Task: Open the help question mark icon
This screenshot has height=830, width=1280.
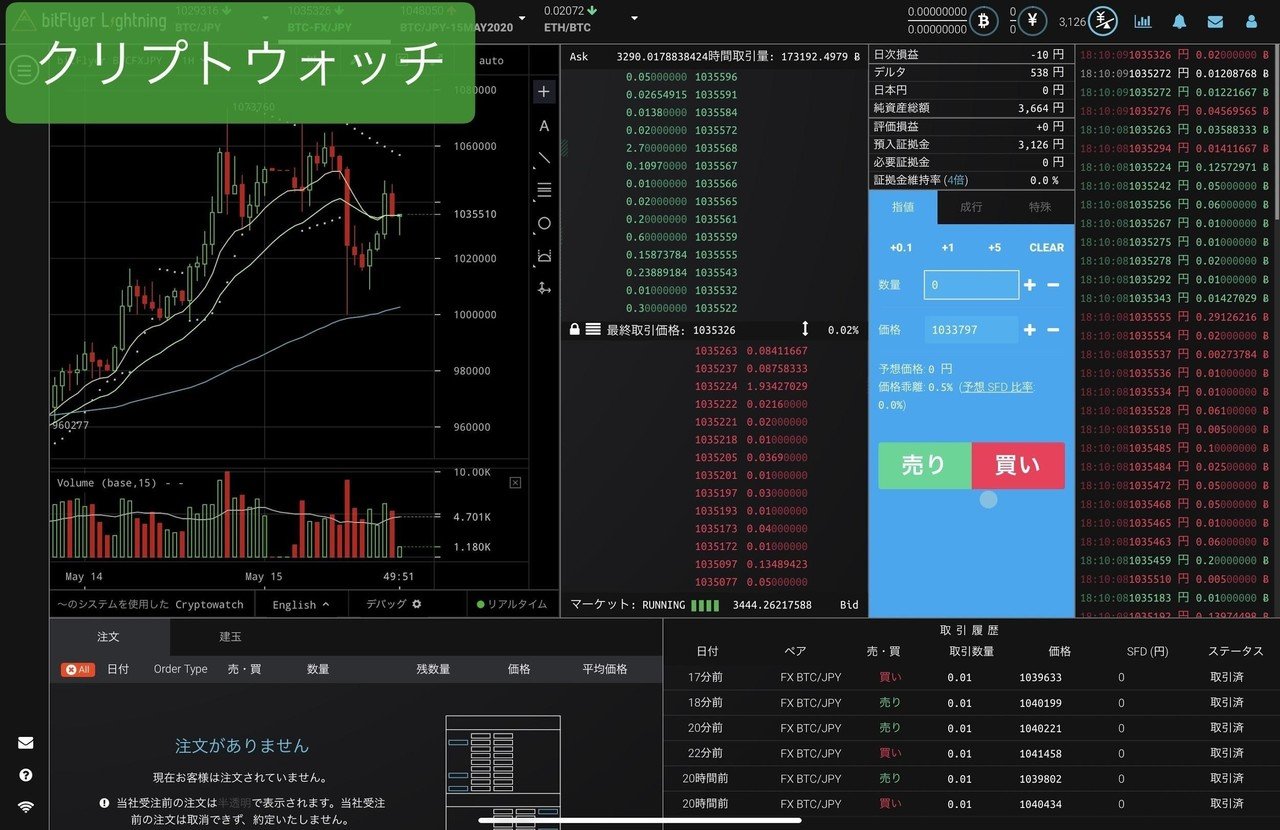Action: click(x=26, y=775)
